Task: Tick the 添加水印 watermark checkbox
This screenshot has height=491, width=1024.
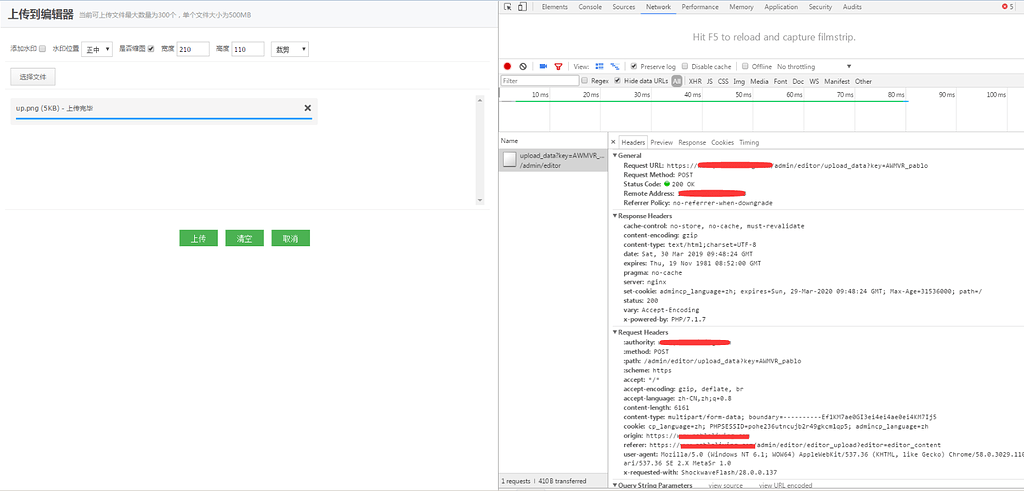Action: click(x=41, y=48)
